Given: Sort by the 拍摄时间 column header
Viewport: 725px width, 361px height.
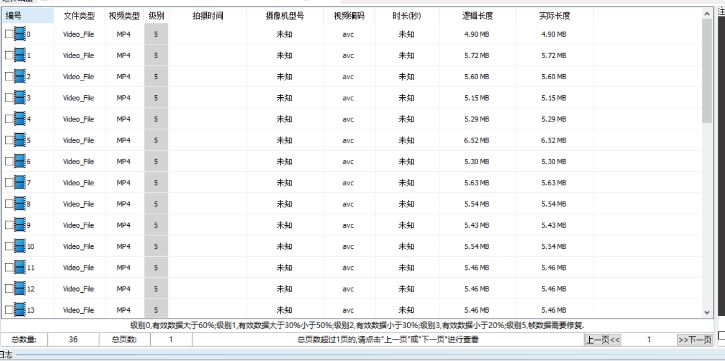Looking at the screenshot, I should coord(208,16).
